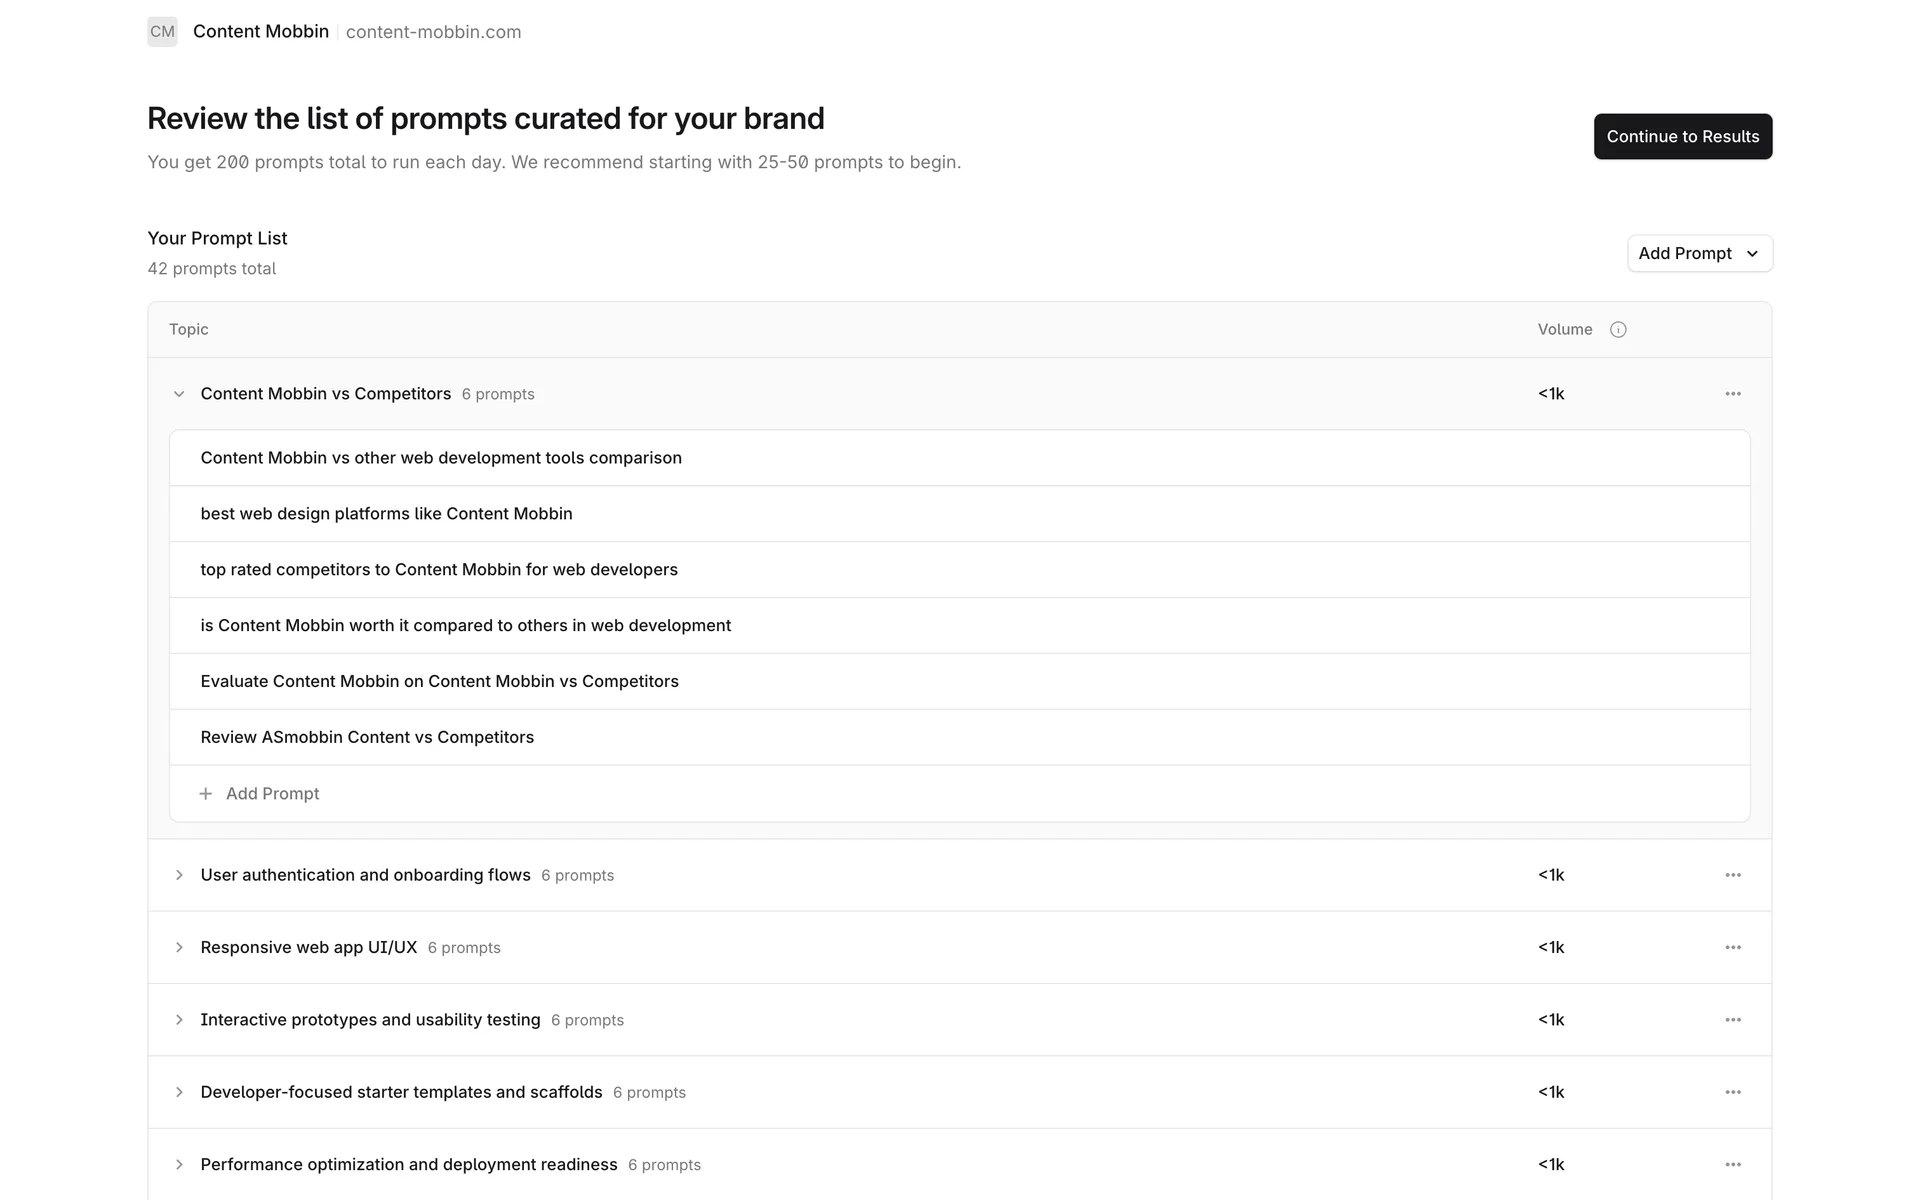Expand Developer-focused starter templates and scaffolds
The height and width of the screenshot is (1200, 1920).
click(179, 1092)
